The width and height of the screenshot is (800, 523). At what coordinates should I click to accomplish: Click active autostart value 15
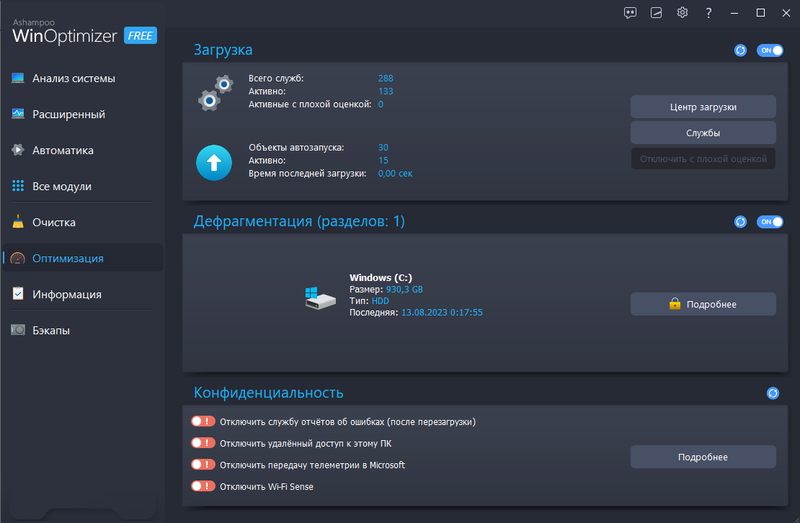[383, 160]
